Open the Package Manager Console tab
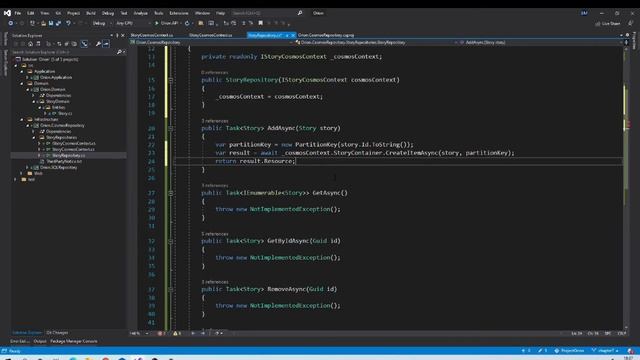Screen dimensions: 640x360 [x=74, y=341]
